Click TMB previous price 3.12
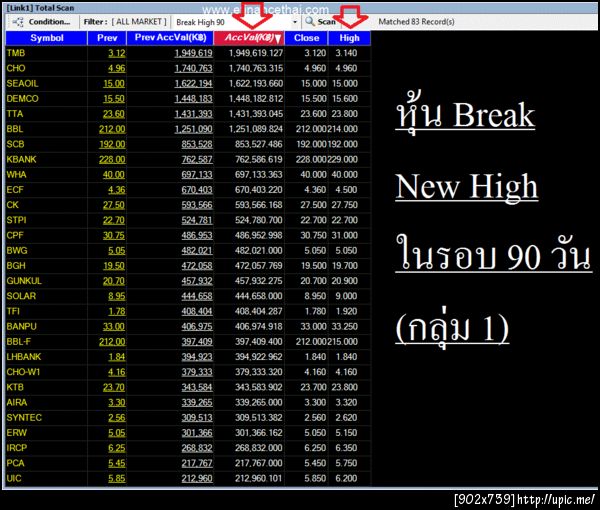This screenshot has height=510, width=600. 116,53
